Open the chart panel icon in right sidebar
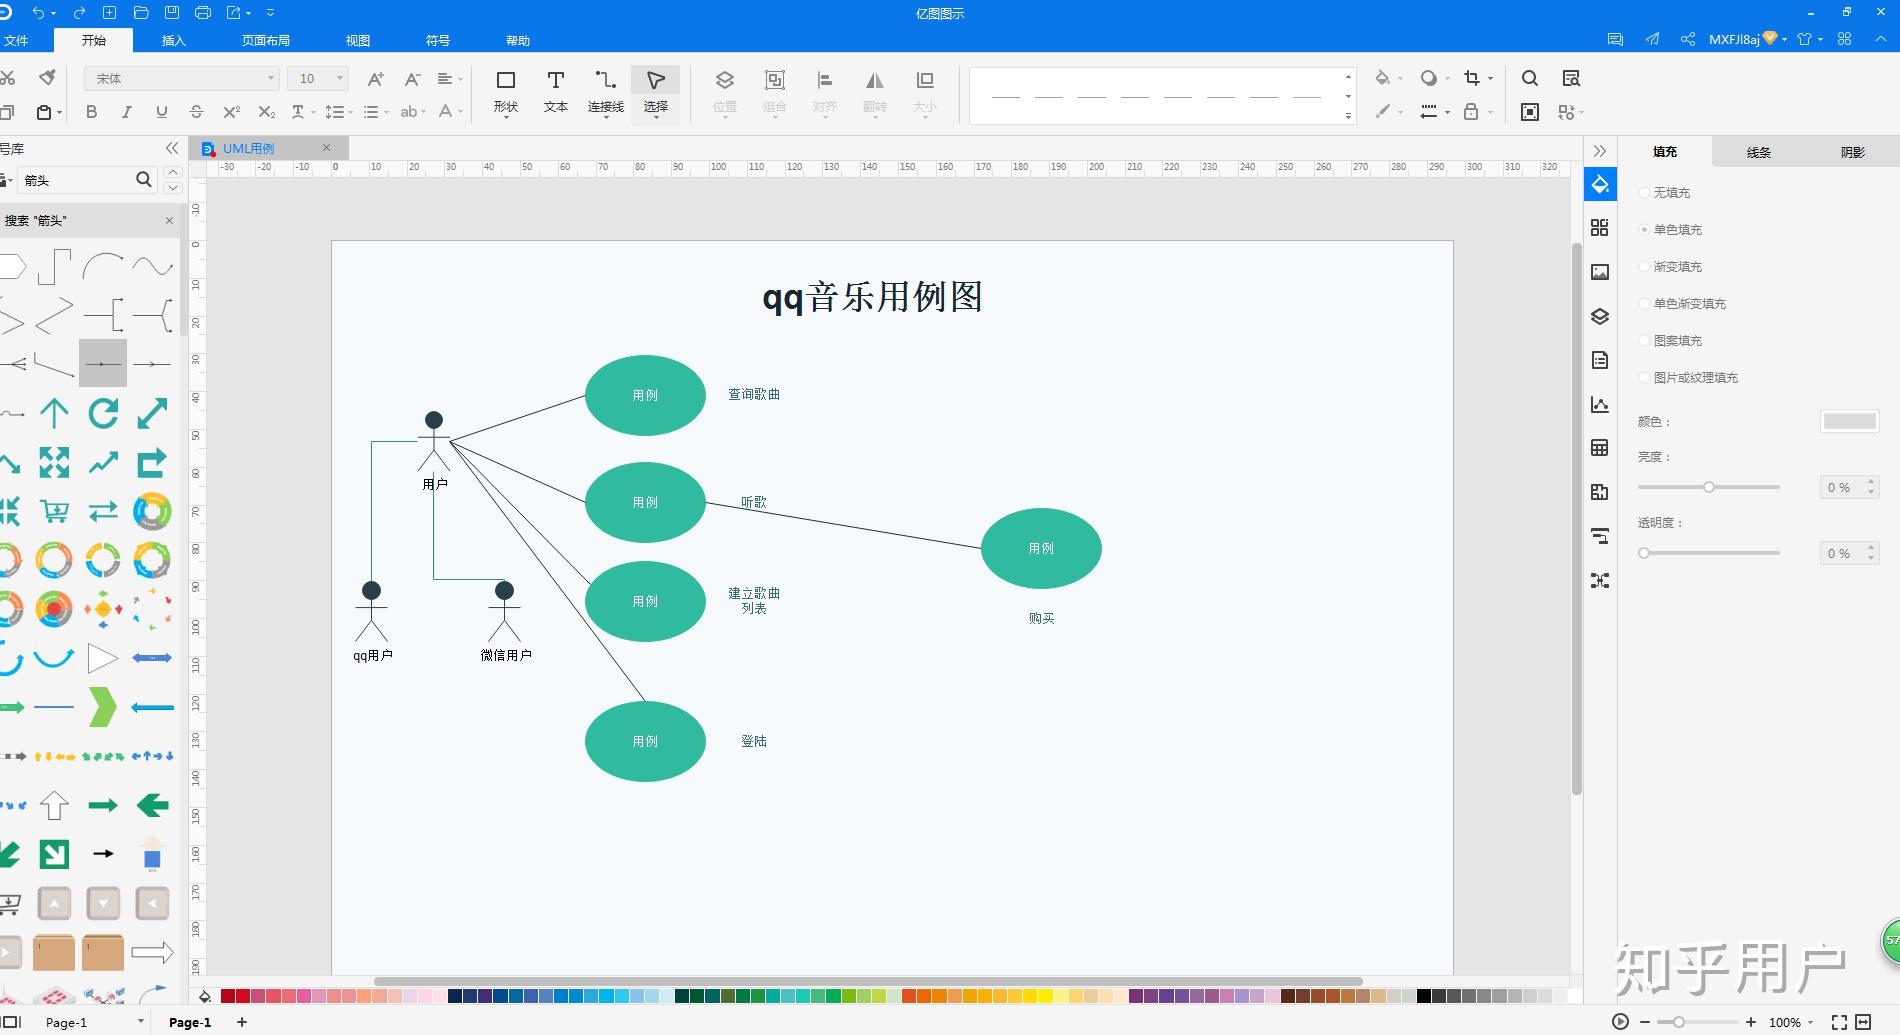 [x=1600, y=404]
